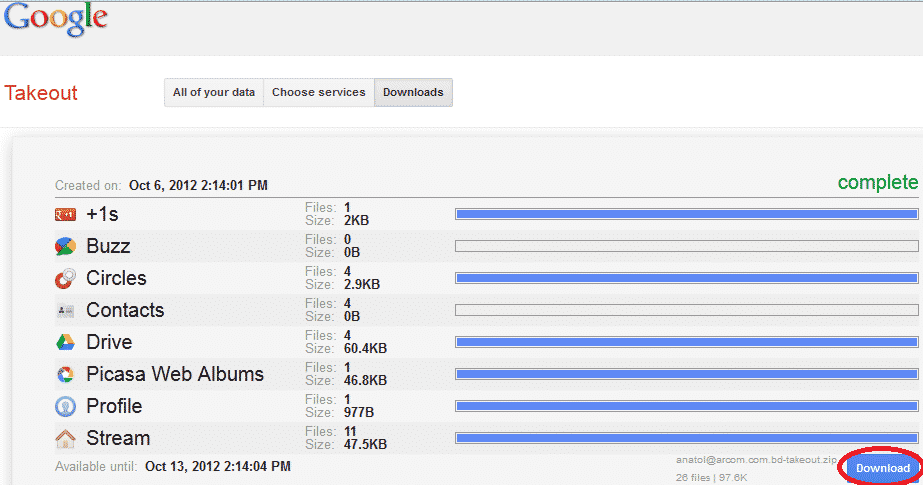Click the Stream progress bar
The width and height of the screenshot is (923, 485).
[x=686, y=438]
